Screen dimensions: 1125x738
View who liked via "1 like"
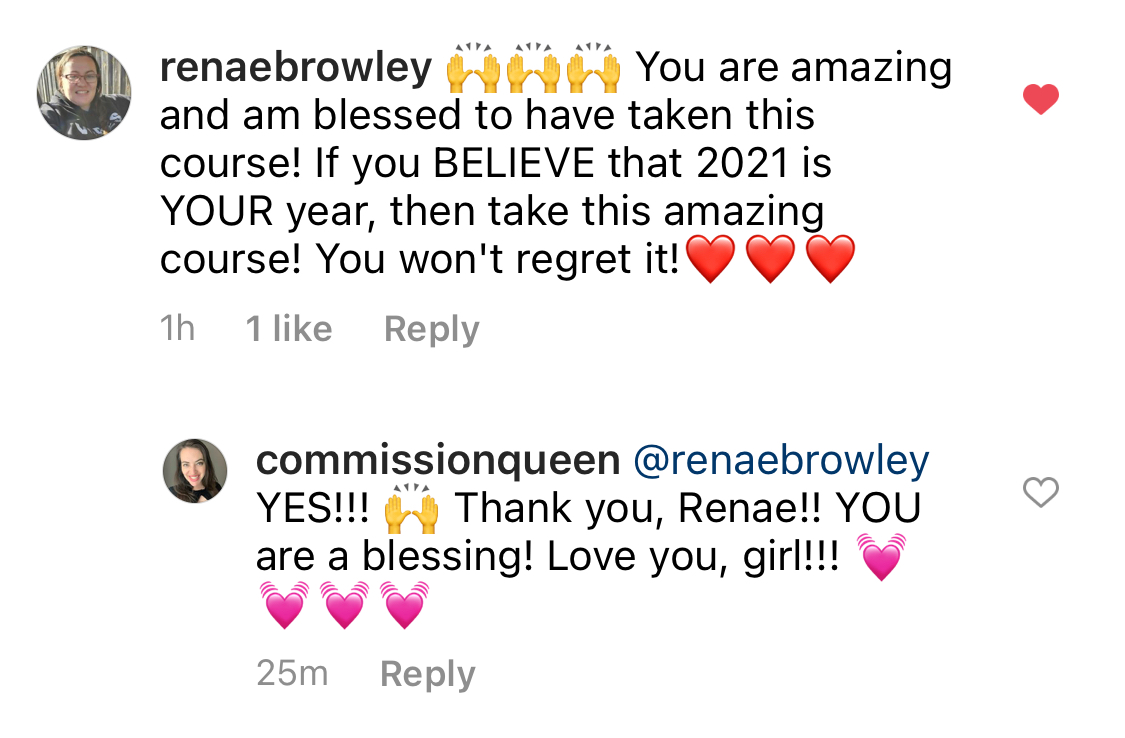pos(289,329)
